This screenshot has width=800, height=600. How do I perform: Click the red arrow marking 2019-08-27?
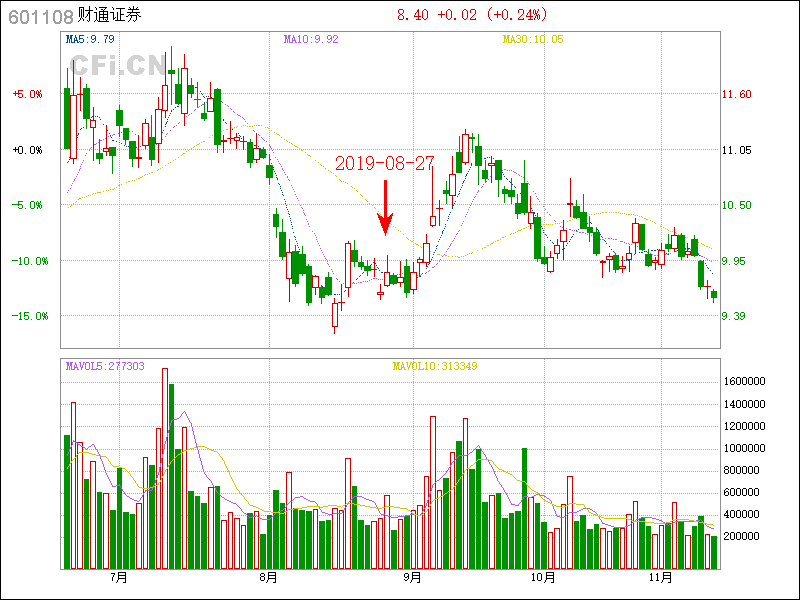tap(385, 208)
